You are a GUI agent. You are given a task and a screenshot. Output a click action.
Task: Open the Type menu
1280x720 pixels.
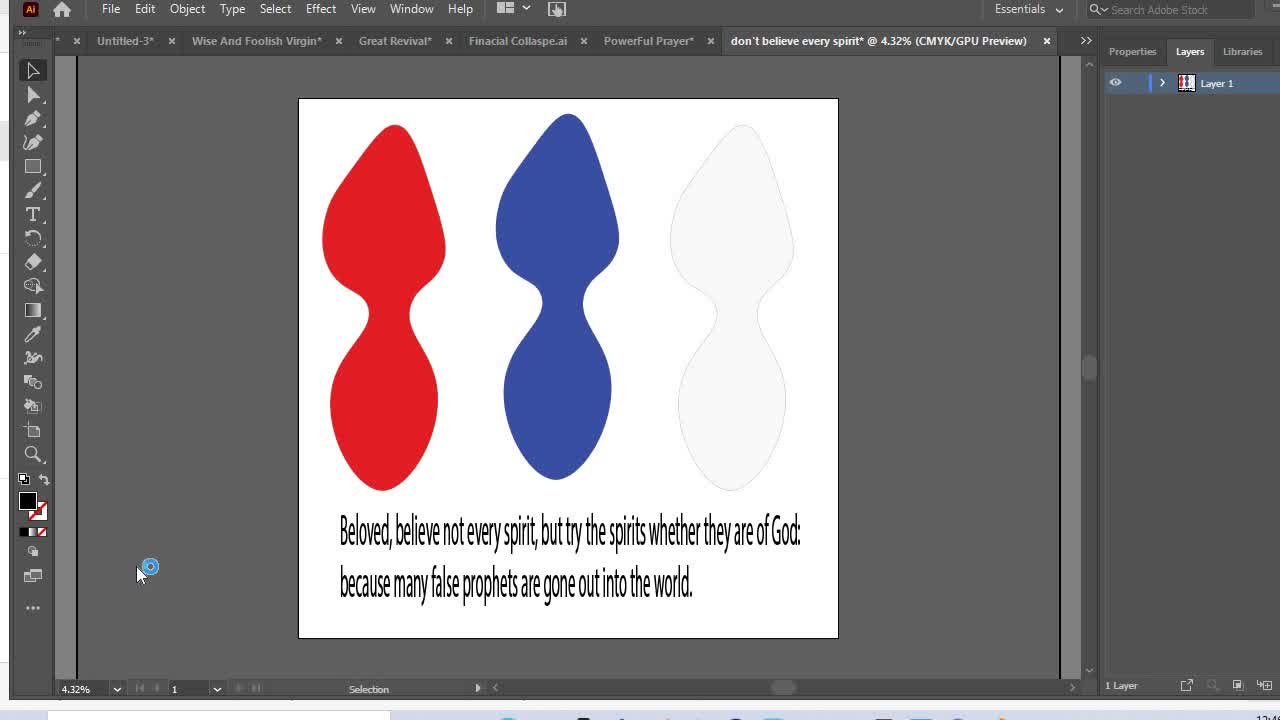[232, 9]
